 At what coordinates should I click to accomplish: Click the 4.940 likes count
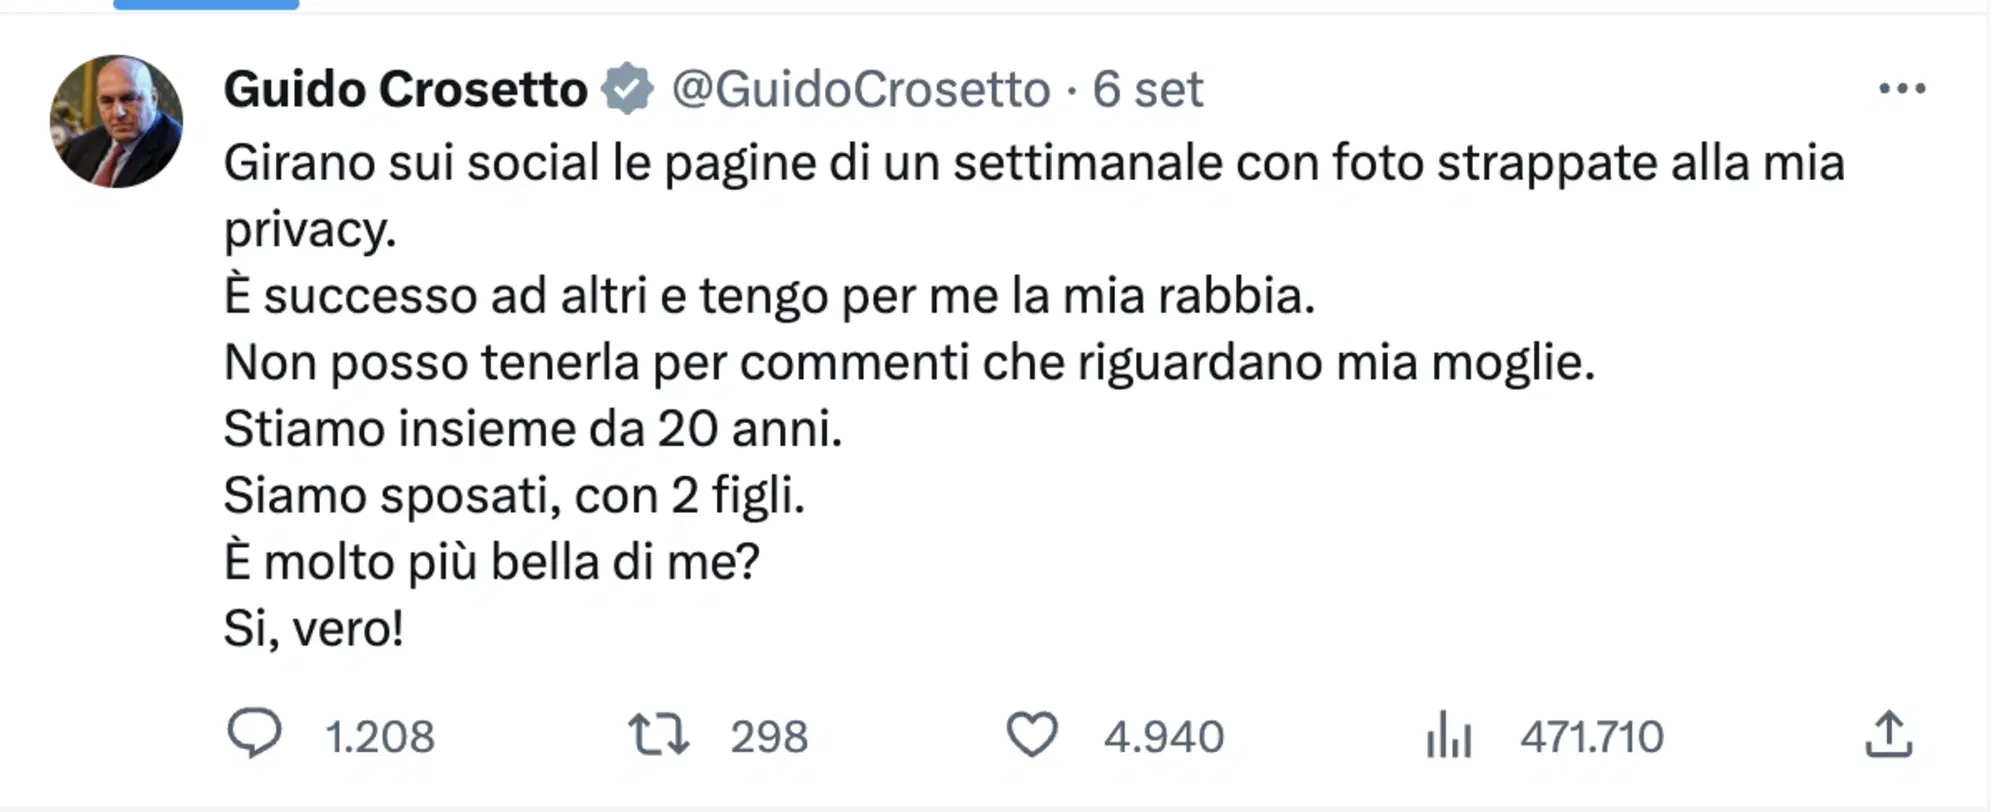1163,736
